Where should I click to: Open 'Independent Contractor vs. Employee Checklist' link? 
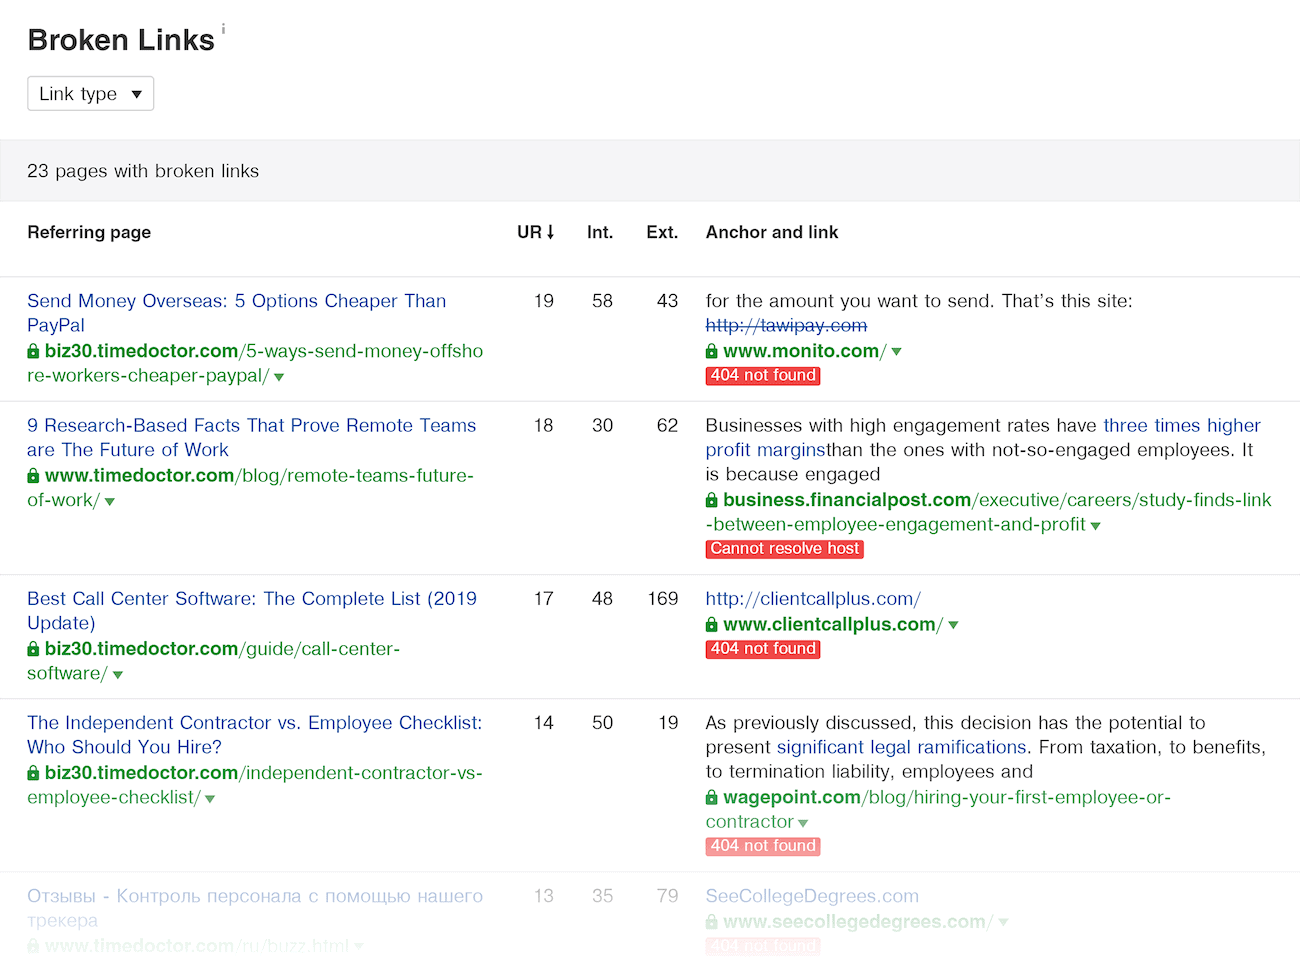[254, 734]
